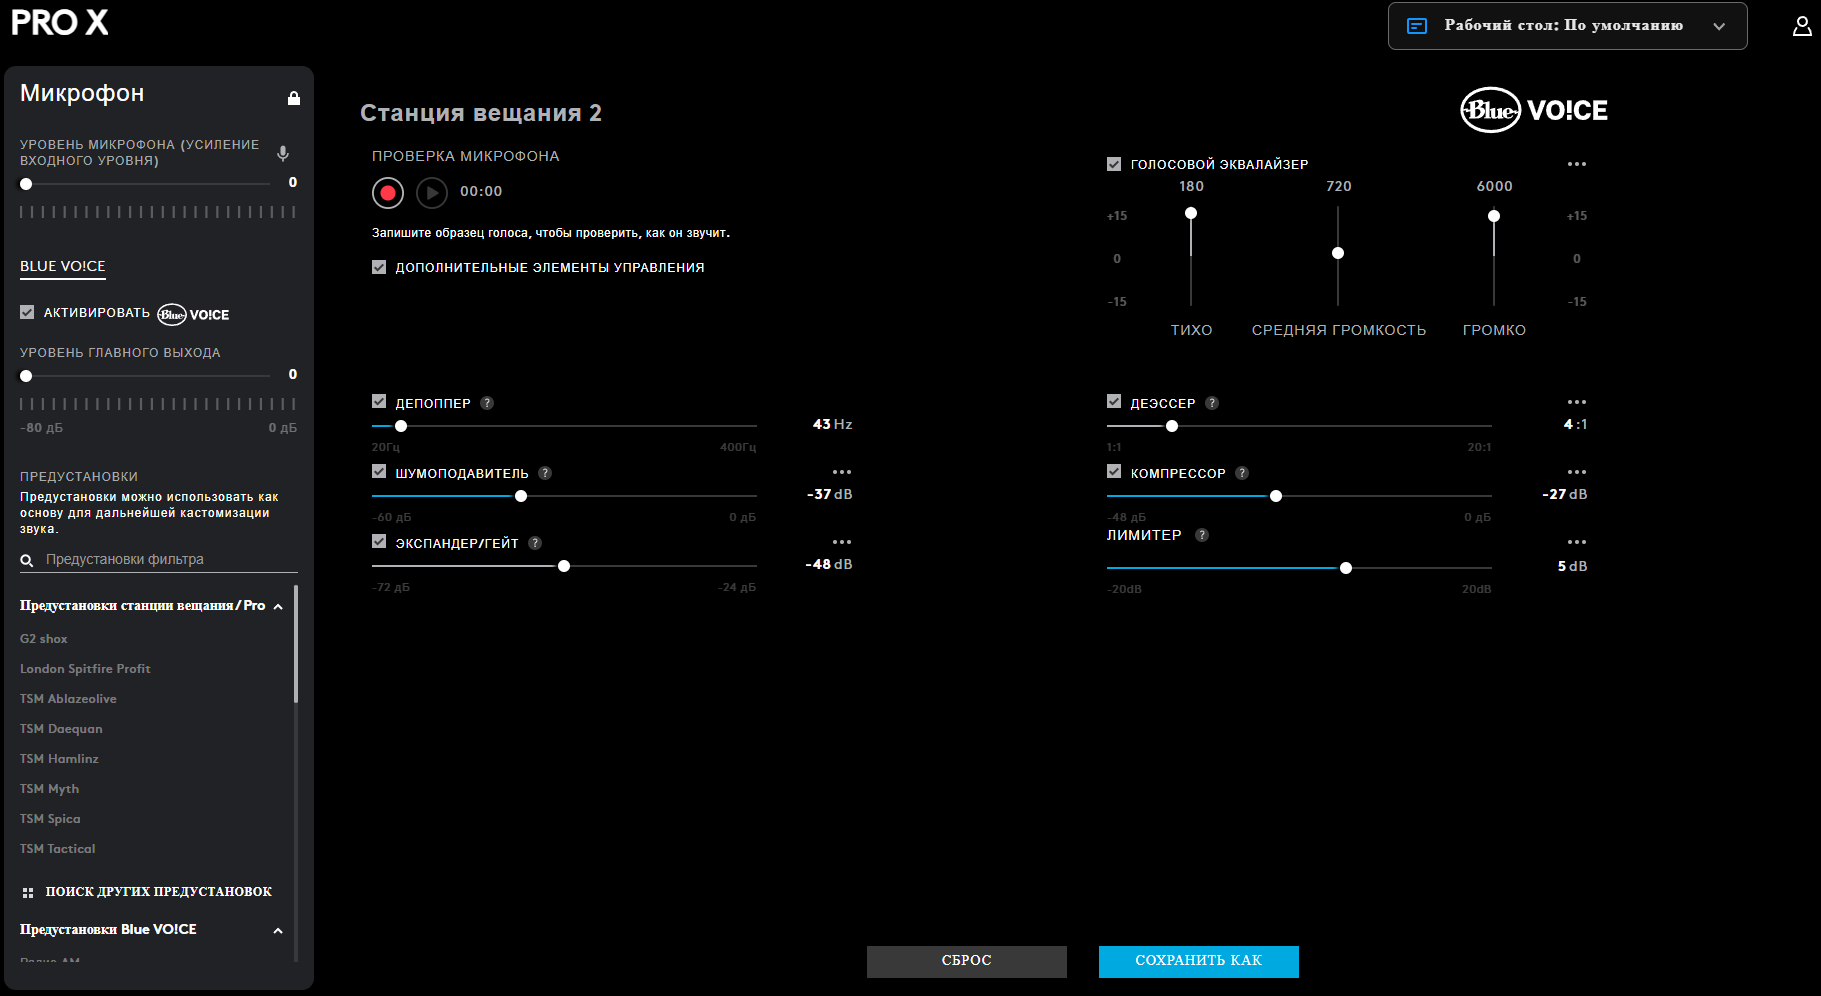
Task: Click the Экспандер/Гейт threshold slider handle
Action: click(564, 566)
